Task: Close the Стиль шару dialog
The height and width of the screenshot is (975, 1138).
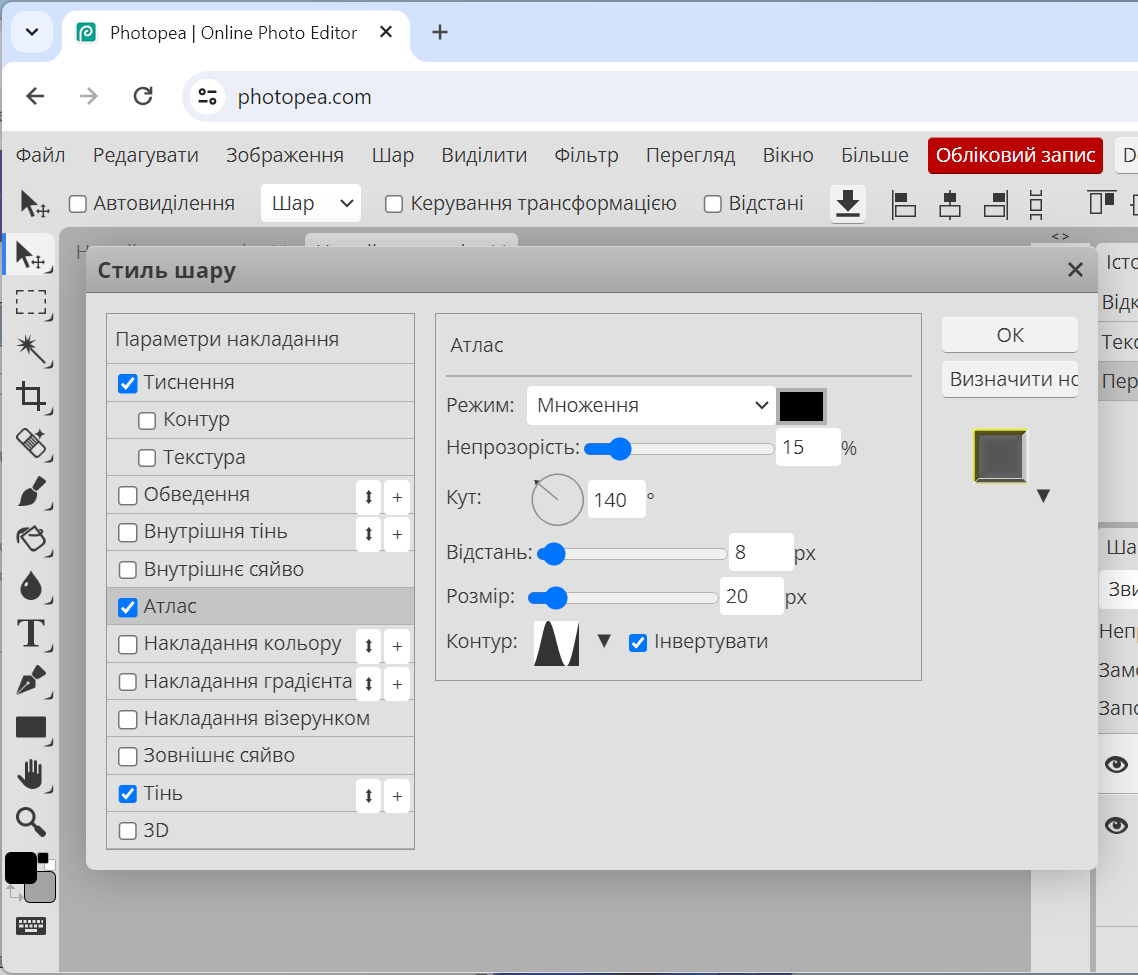Action: pos(1075,270)
